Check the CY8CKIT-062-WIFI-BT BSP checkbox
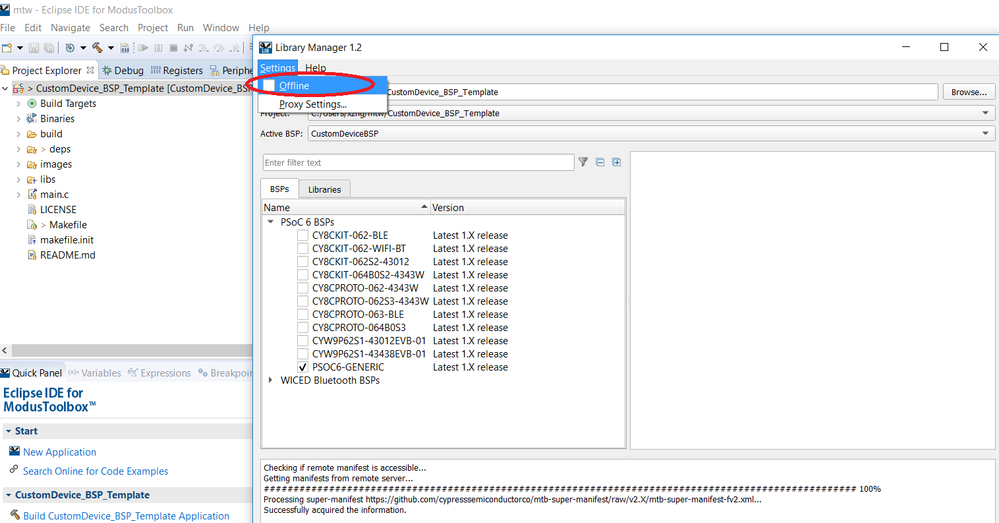The width and height of the screenshot is (999, 523). pos(303,248)
